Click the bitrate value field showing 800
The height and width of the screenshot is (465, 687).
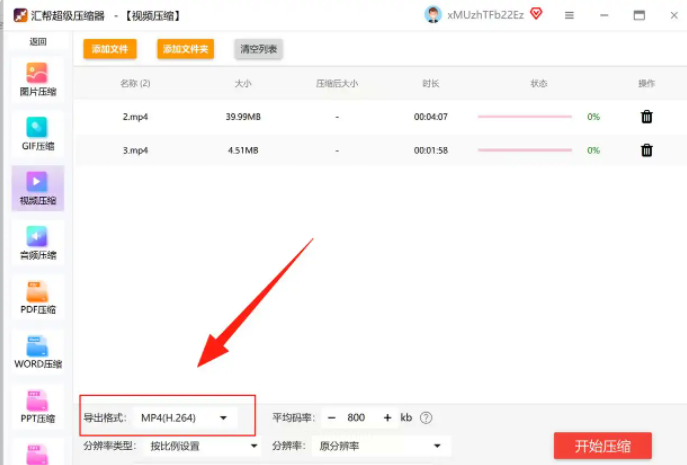tap(356, 418)
